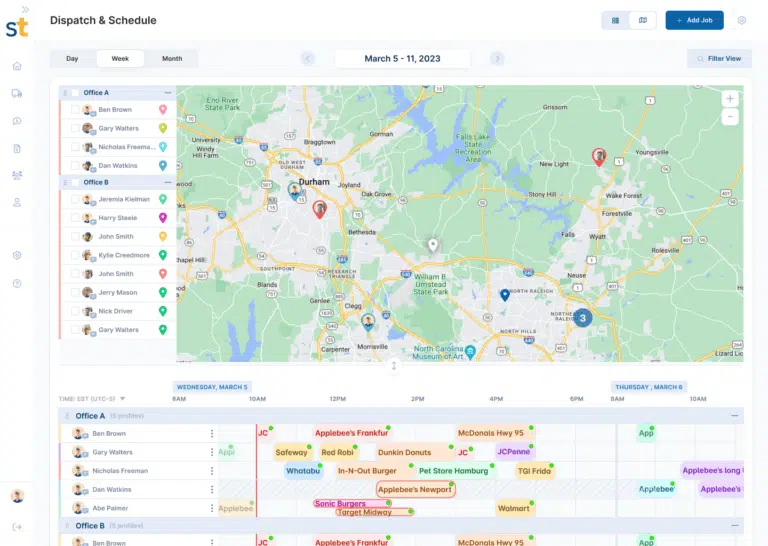
Task: Collapse Office A group in technician list
Action: (168, 93)
